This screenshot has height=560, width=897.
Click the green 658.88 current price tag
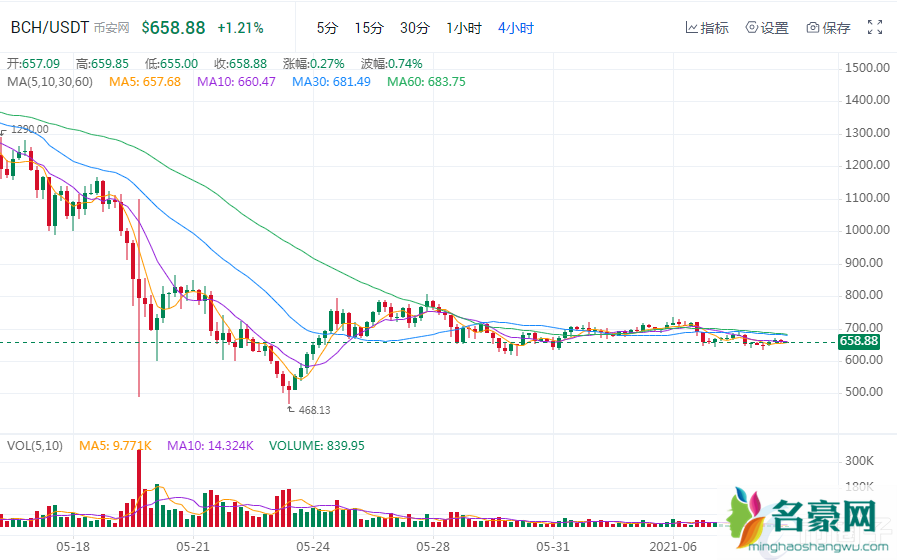(x=860, y=342)
